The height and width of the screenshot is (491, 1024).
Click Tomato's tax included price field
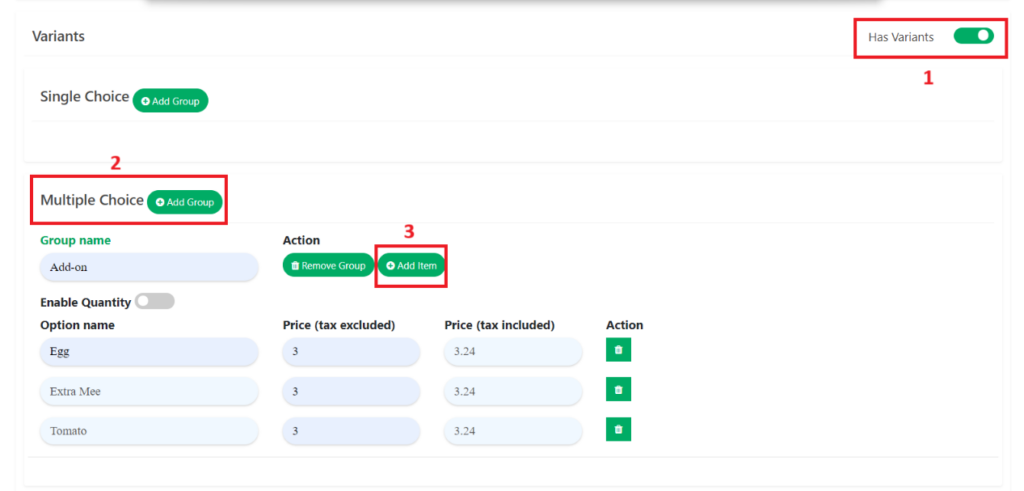(513, 431)
